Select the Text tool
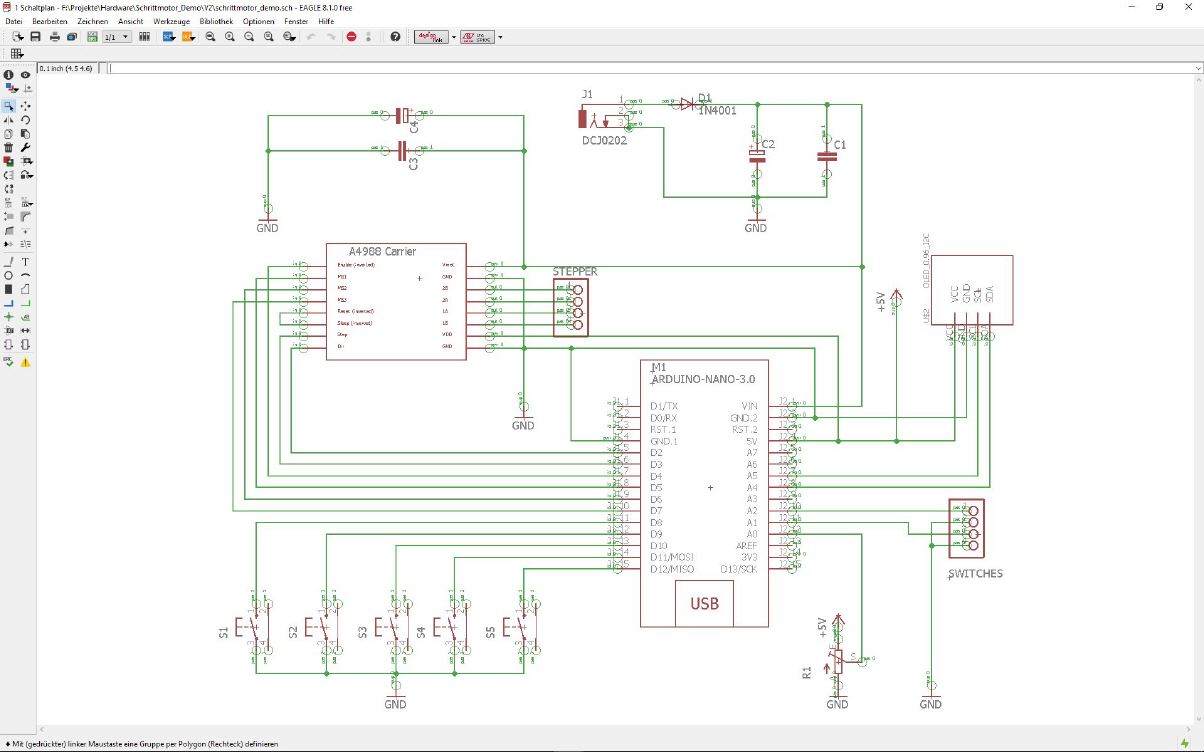Viewport: 1204px width, 752px height. click(x=26, y=261)
